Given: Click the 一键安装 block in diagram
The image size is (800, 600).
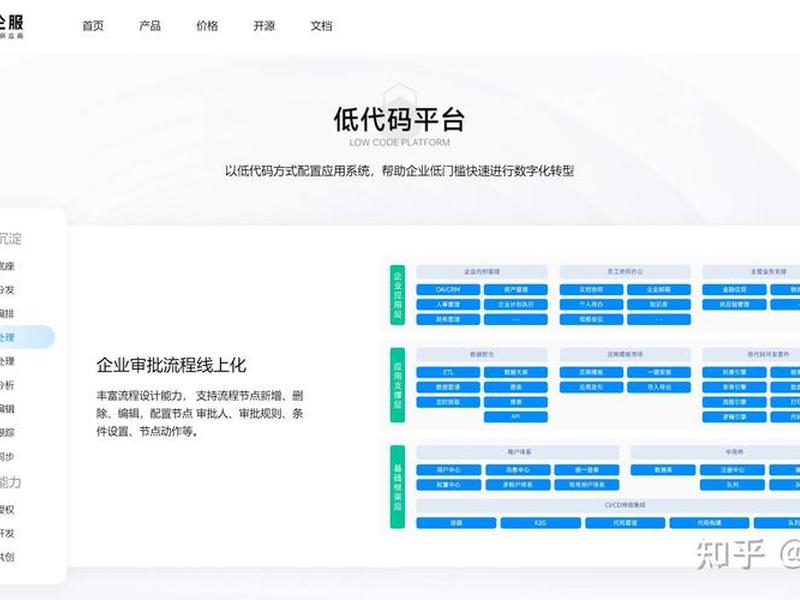Looking at the screenshot, I should click(x=659, y=372).
